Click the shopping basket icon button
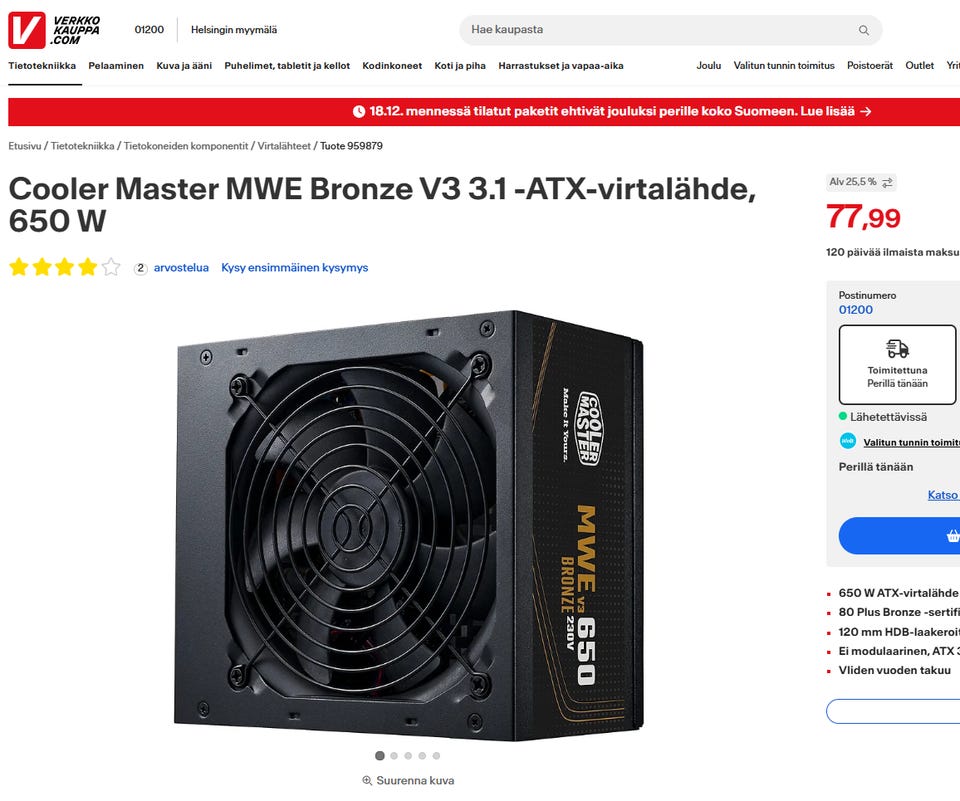 pos(953,536)
